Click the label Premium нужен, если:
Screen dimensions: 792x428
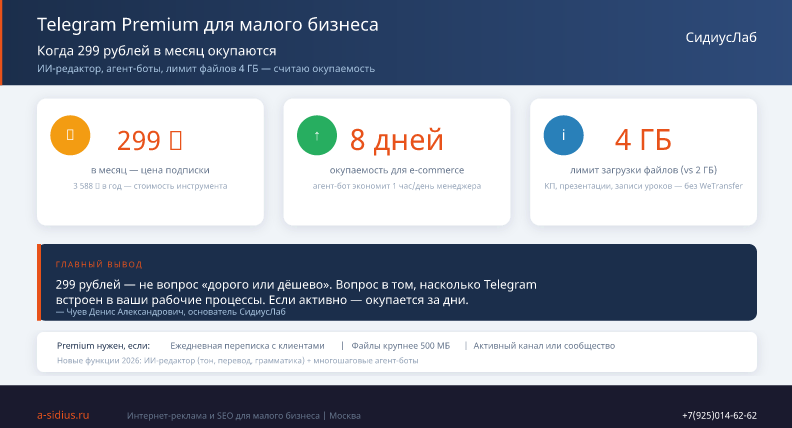pyautogui.click(x=103, y=346)
